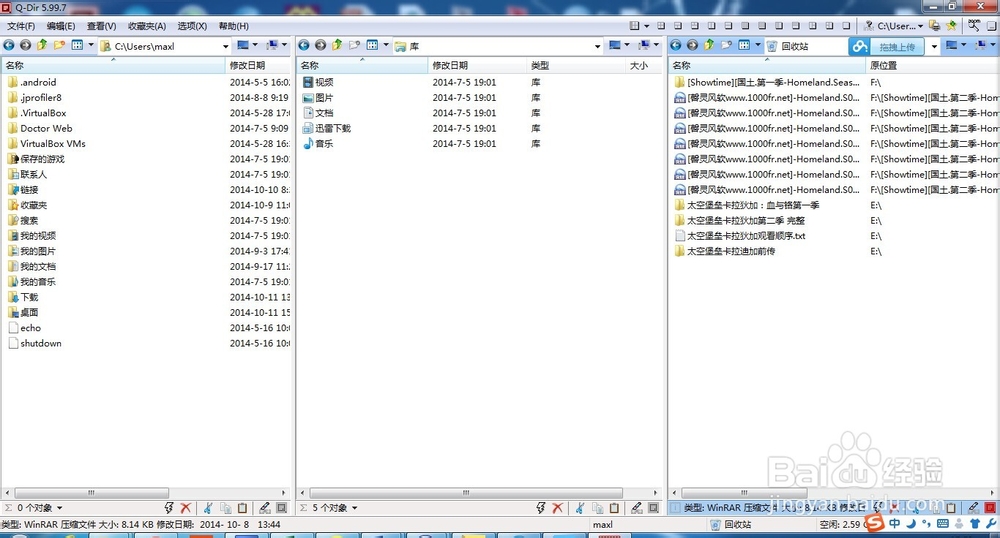Click paste clipboard icon in 库 pane bar
The width and height of the screenshot is (1000, 538).
pos(614,508)
